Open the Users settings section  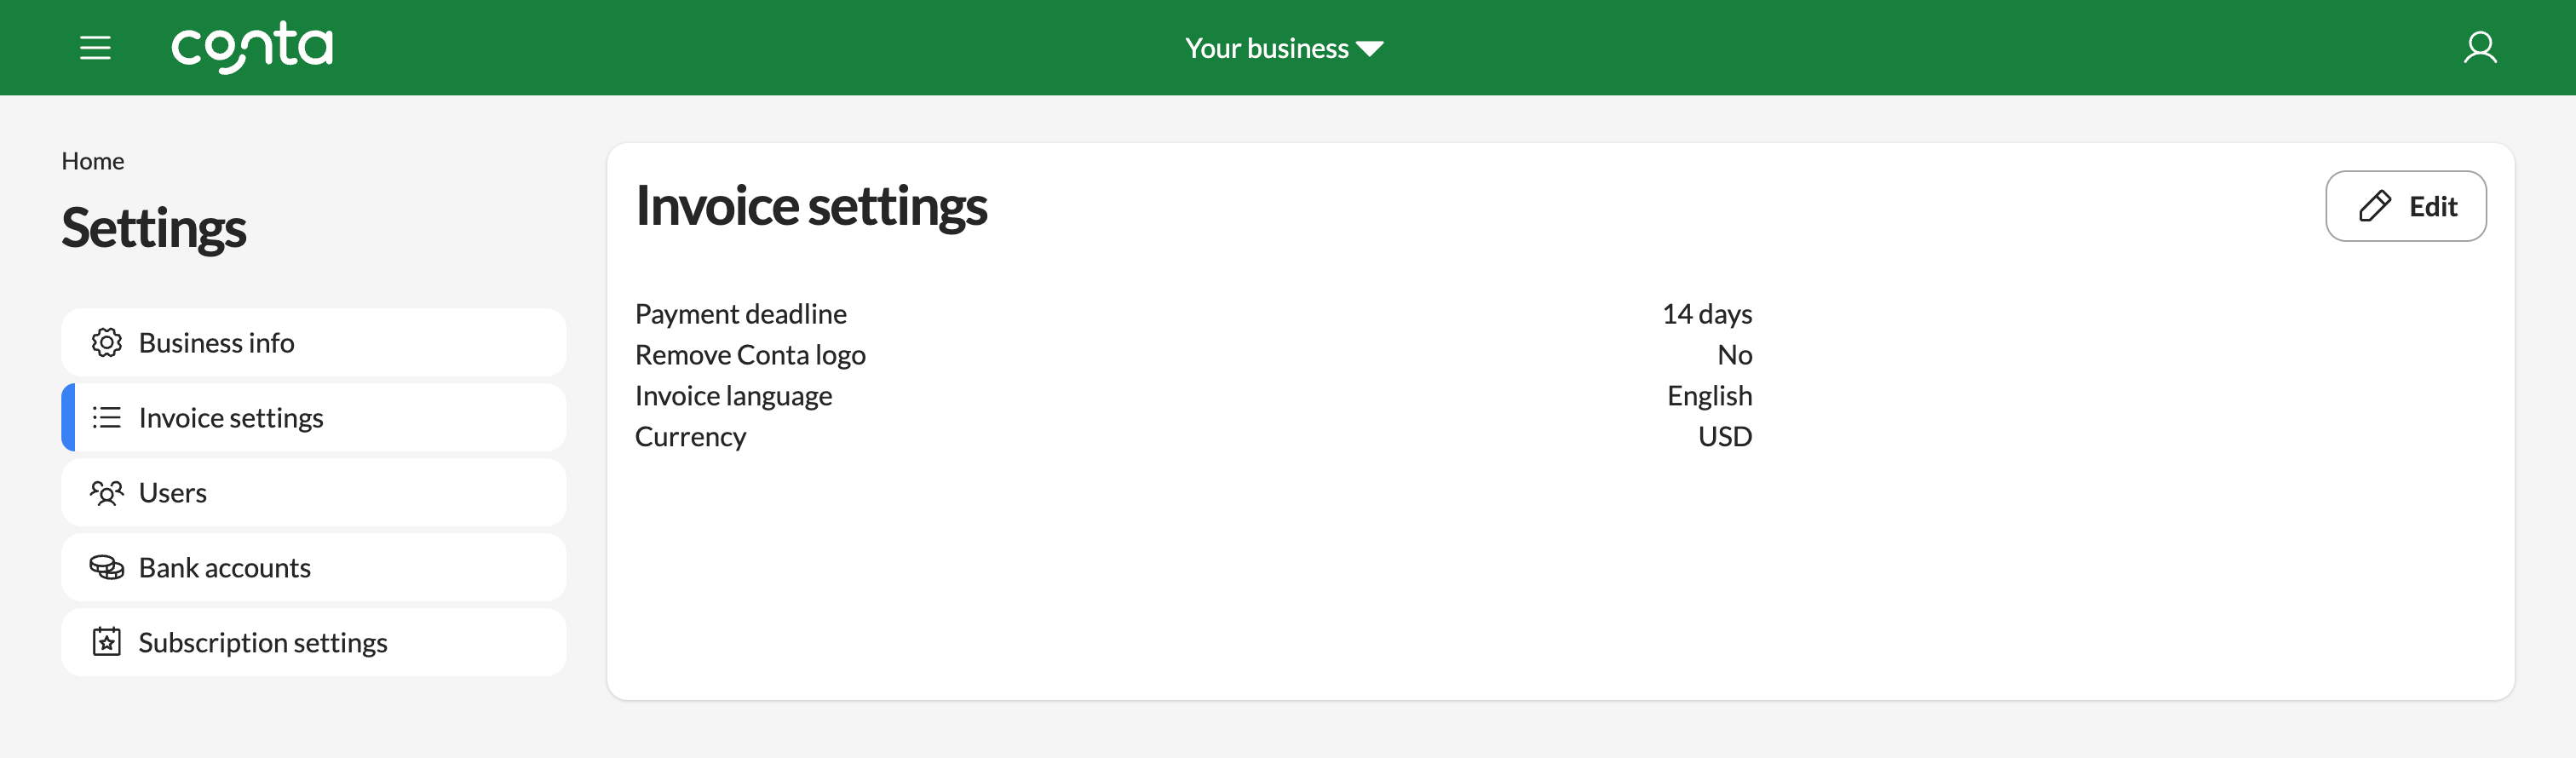[172, 492]
